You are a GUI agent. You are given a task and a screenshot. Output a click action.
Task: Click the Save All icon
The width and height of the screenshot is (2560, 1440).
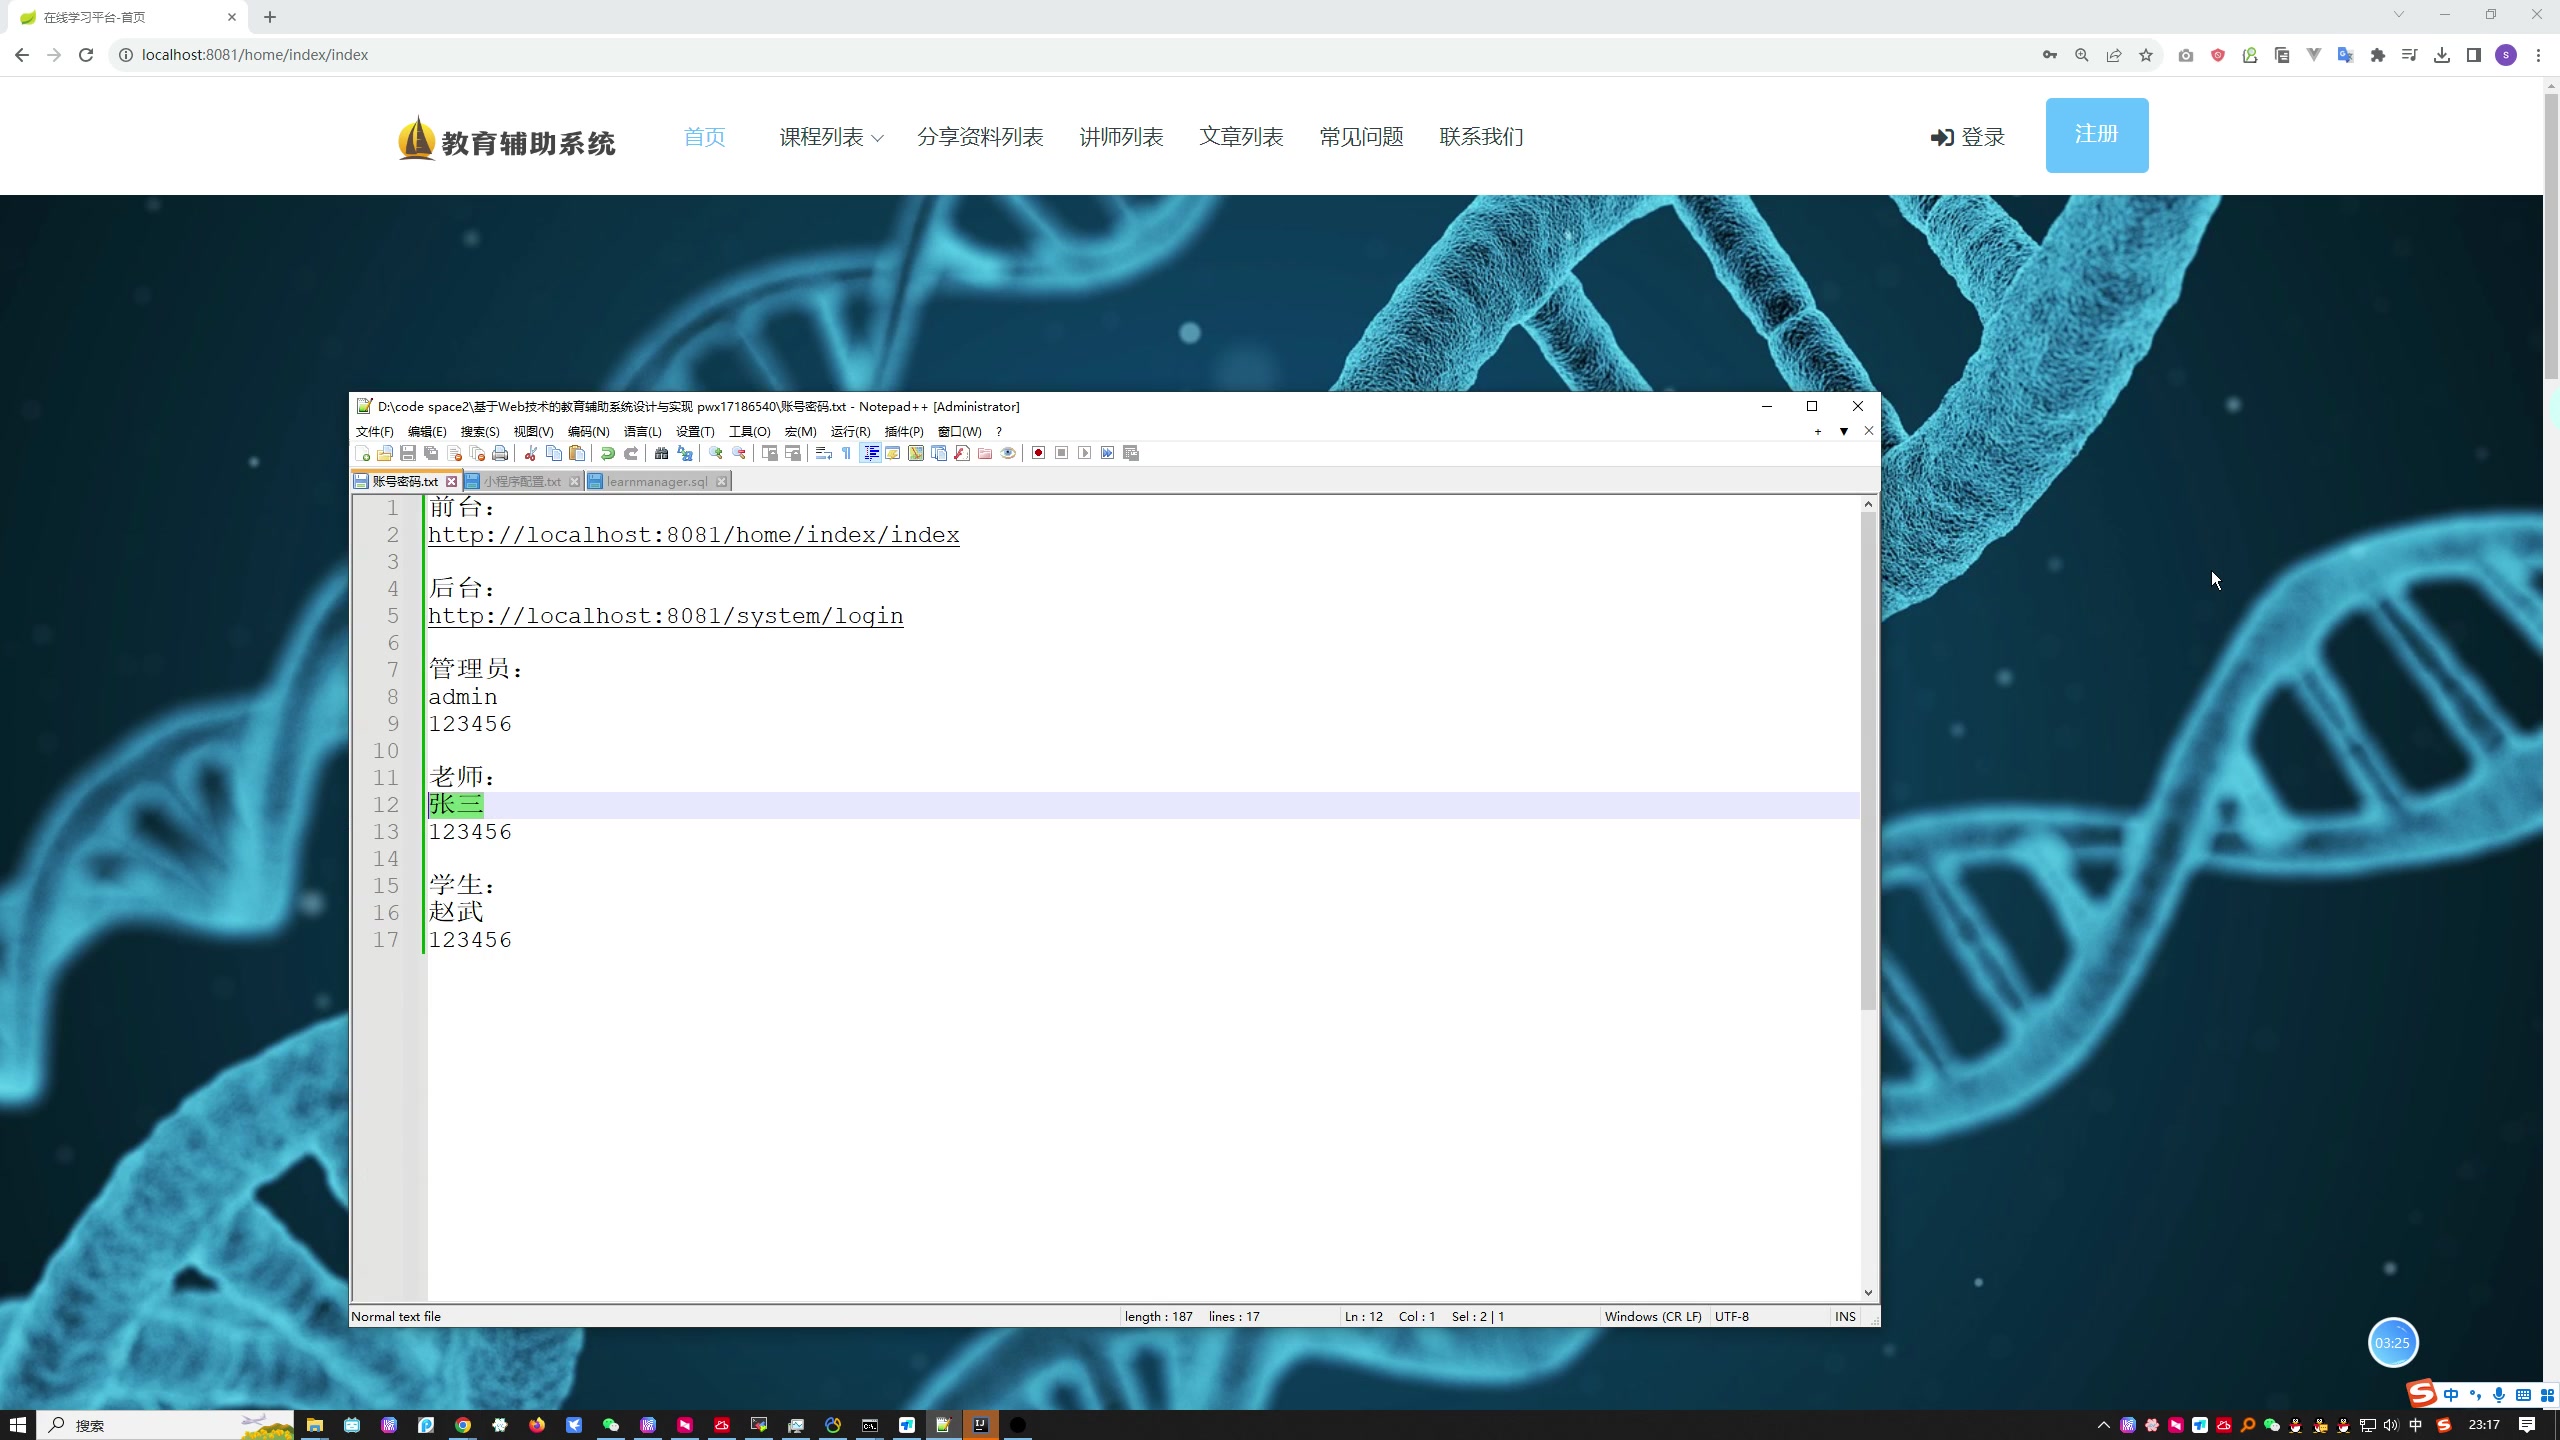tap(431, 454)
